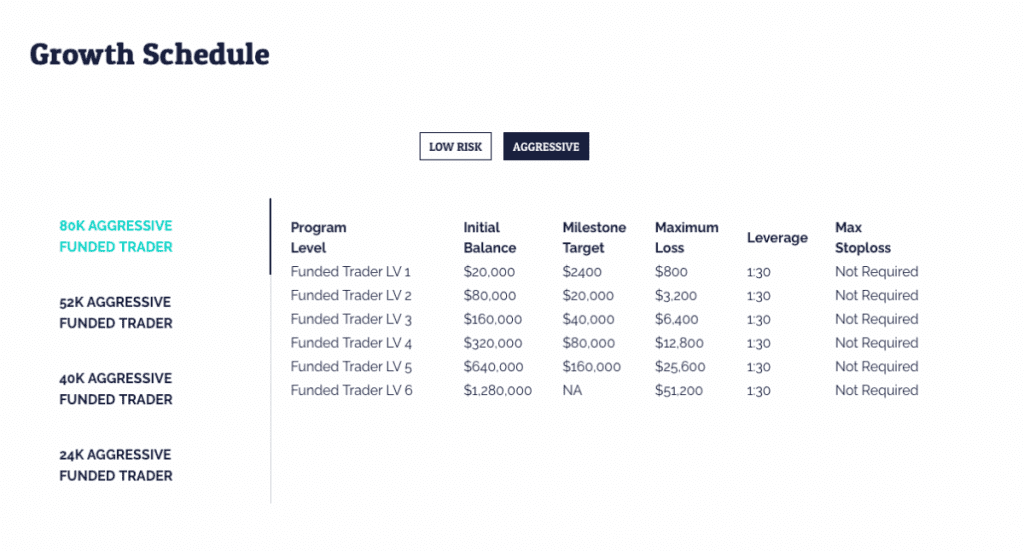Click Funded Trader LV 3 row label
Image resolution: width=1024 pixels, height=551 pixels.
click(351, 319)
